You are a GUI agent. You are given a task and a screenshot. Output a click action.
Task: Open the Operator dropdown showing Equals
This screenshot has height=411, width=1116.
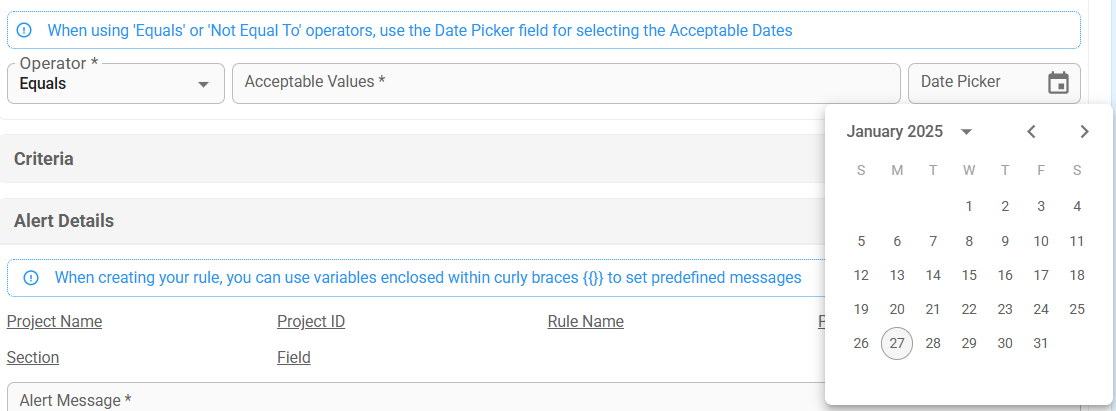115,84
